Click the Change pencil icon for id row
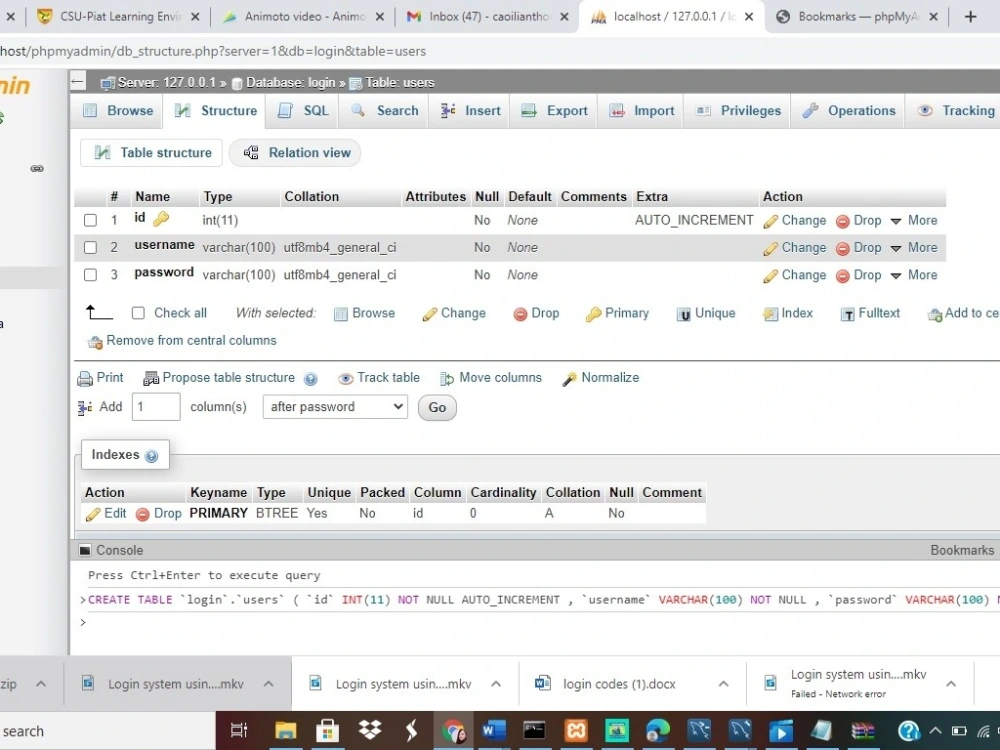Image resolution: width=1000 pixels, height=750 pixels. pyautogui.click(x=770, y=221)
